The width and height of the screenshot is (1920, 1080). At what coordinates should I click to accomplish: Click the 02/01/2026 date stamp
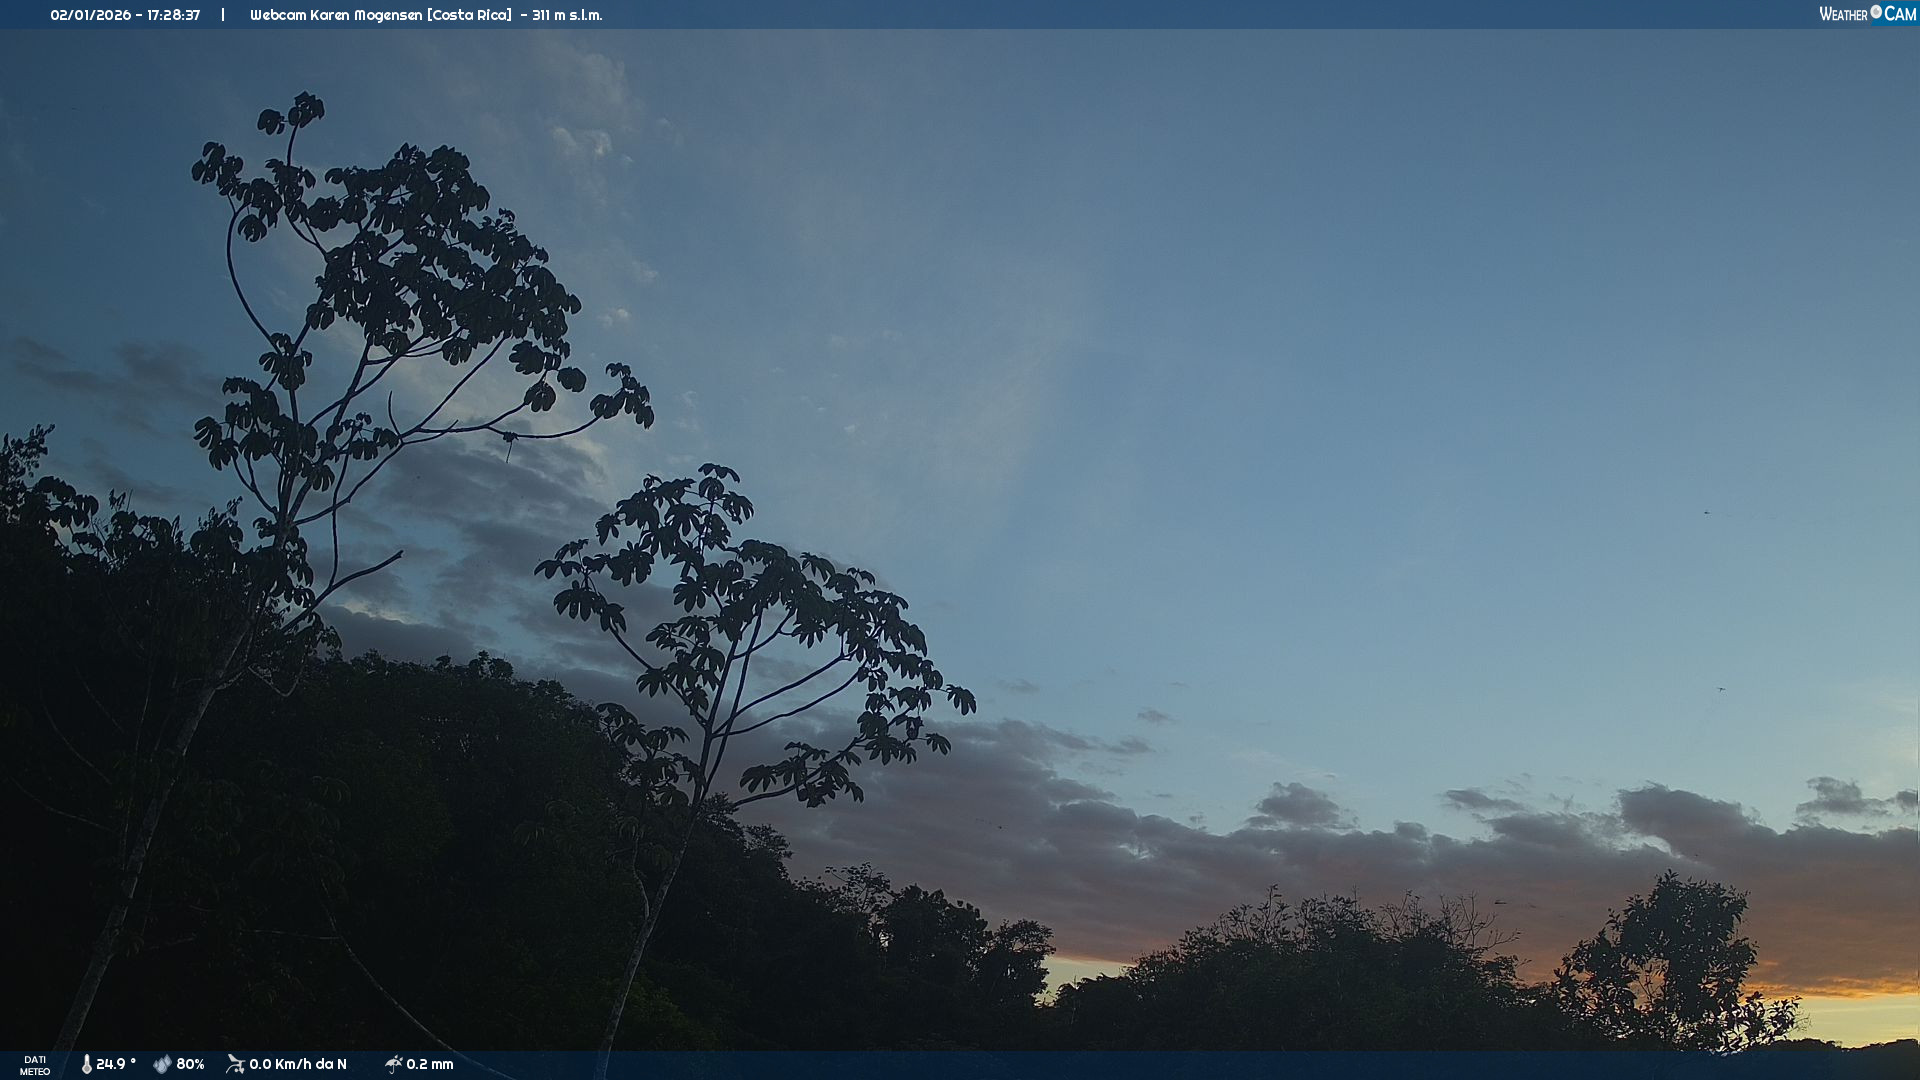point(90,15)
